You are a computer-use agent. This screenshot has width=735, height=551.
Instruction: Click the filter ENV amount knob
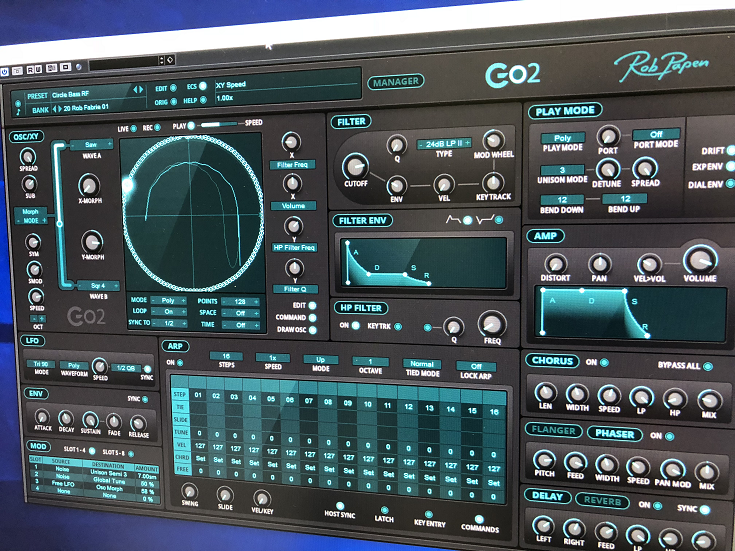(397, 185)
